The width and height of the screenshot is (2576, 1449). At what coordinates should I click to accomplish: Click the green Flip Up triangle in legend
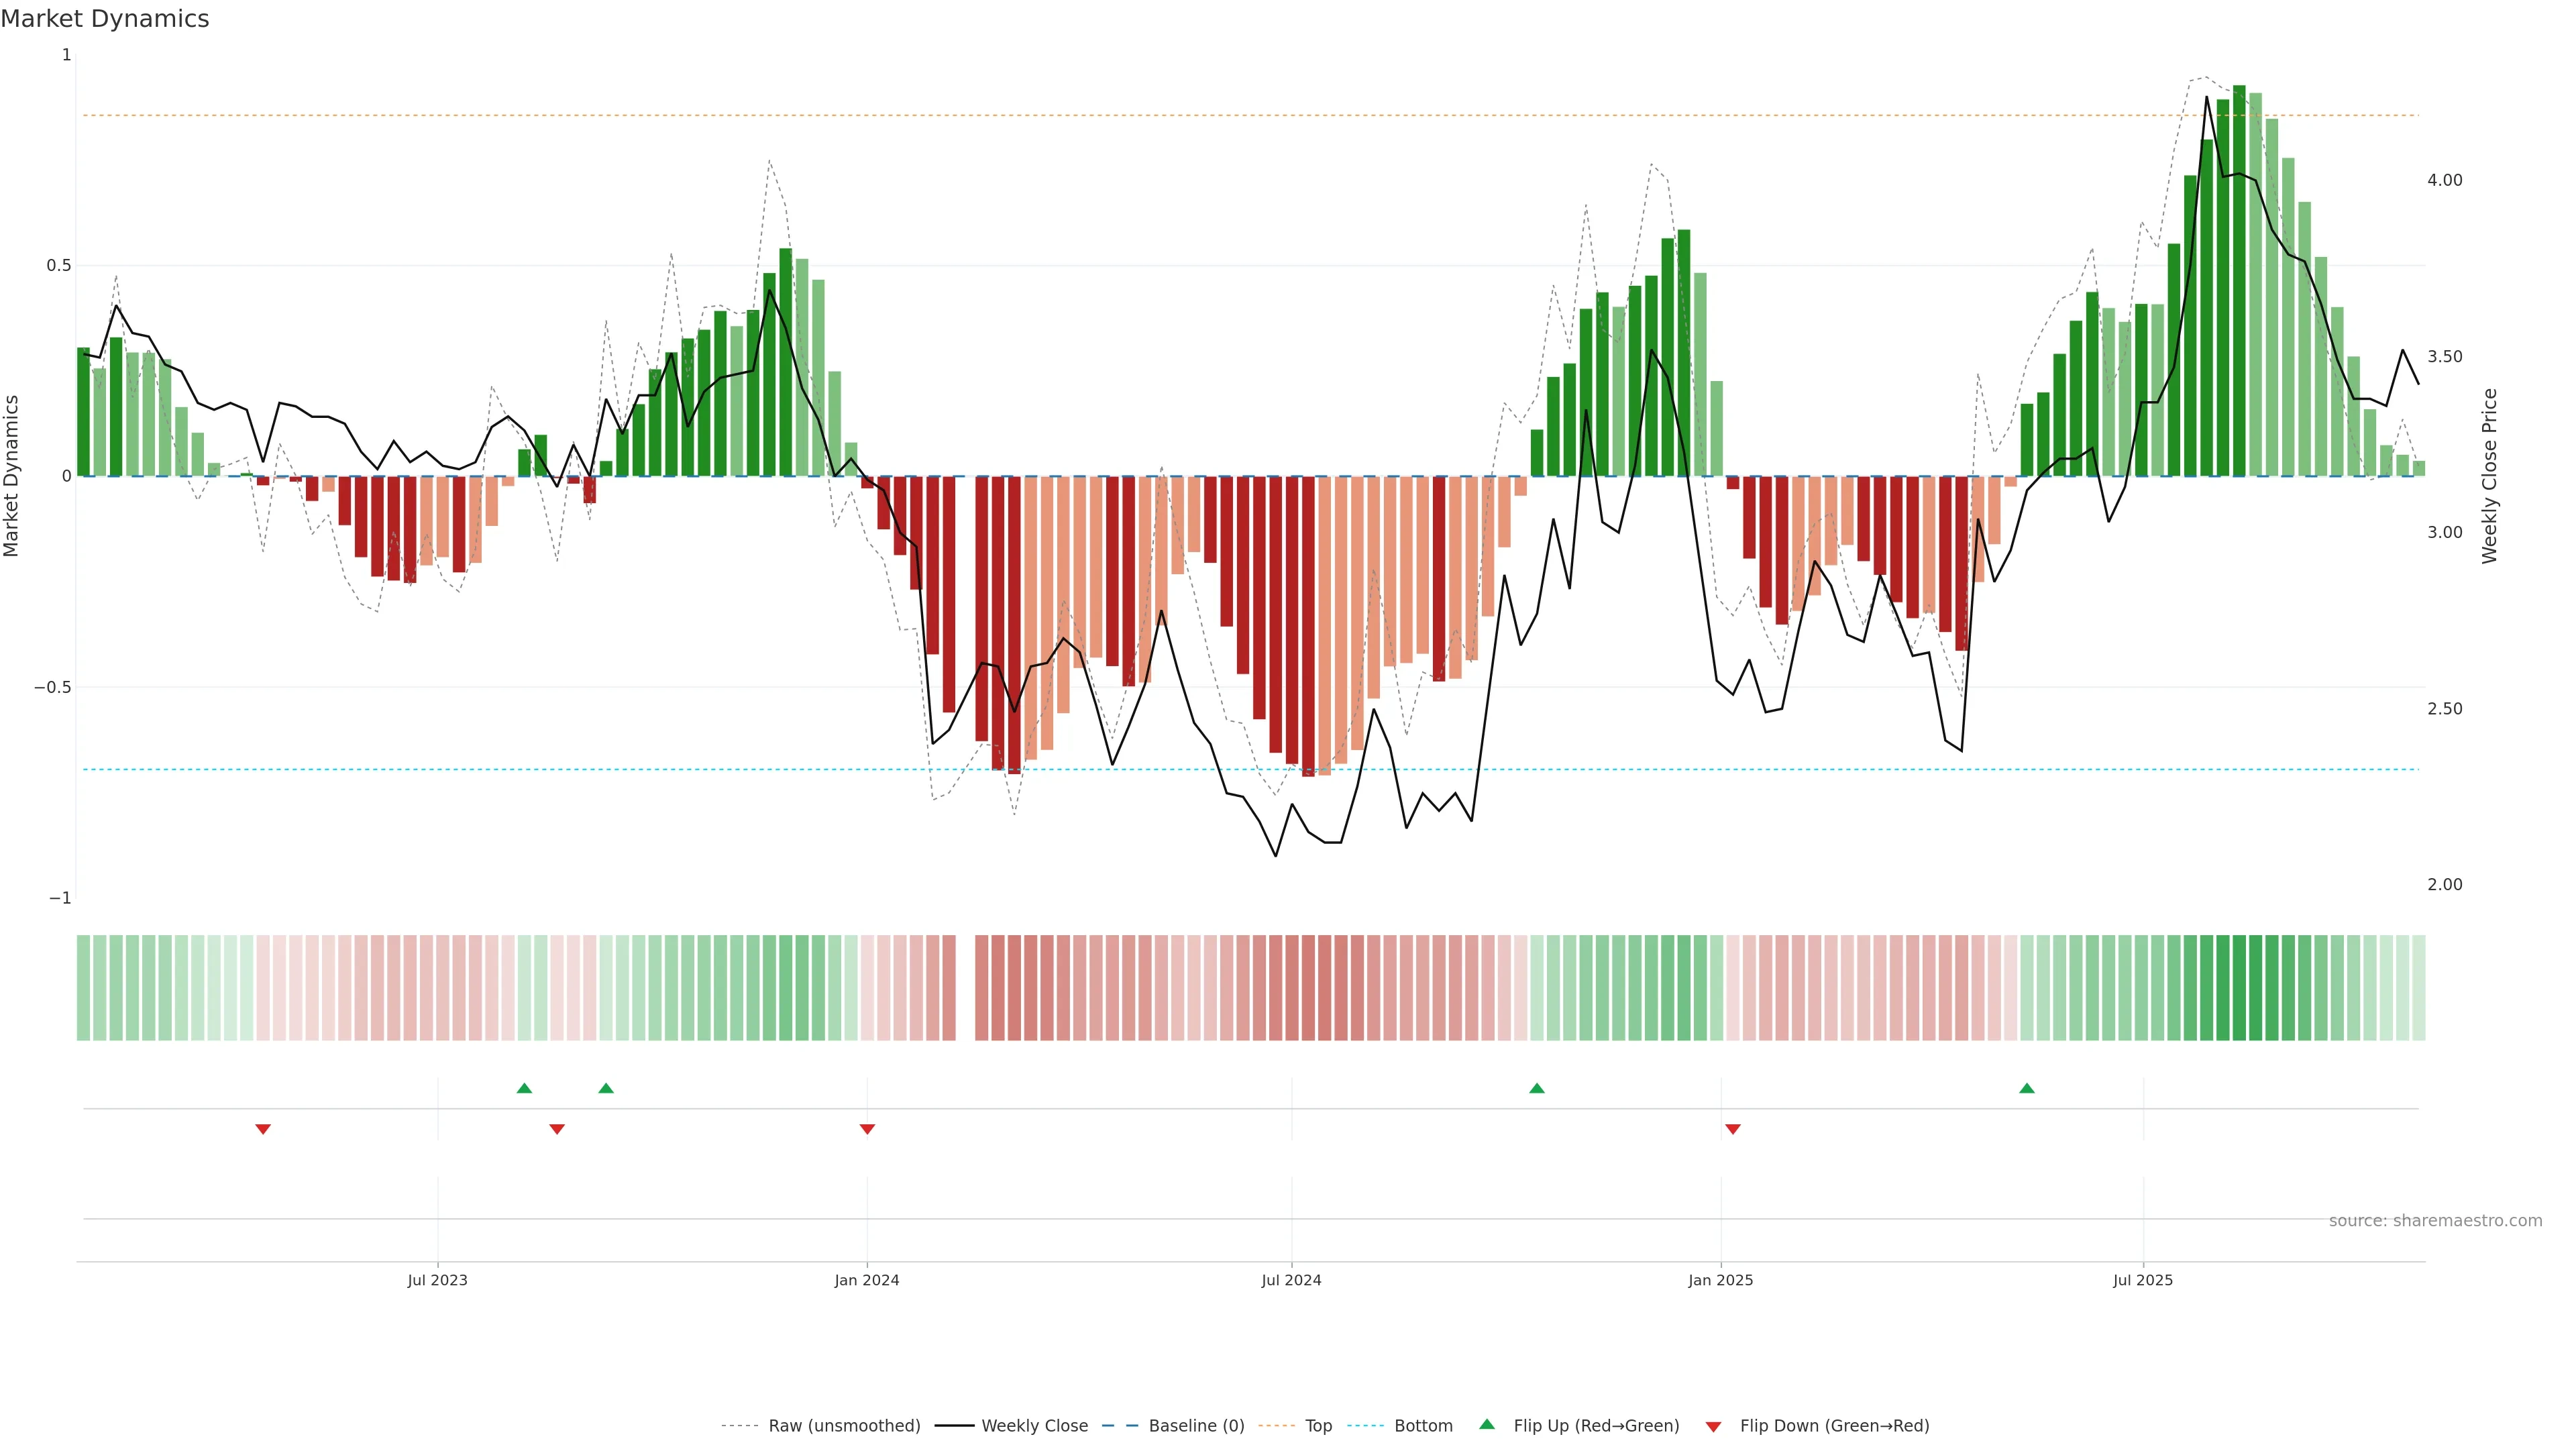[x=1487, y=1424]
